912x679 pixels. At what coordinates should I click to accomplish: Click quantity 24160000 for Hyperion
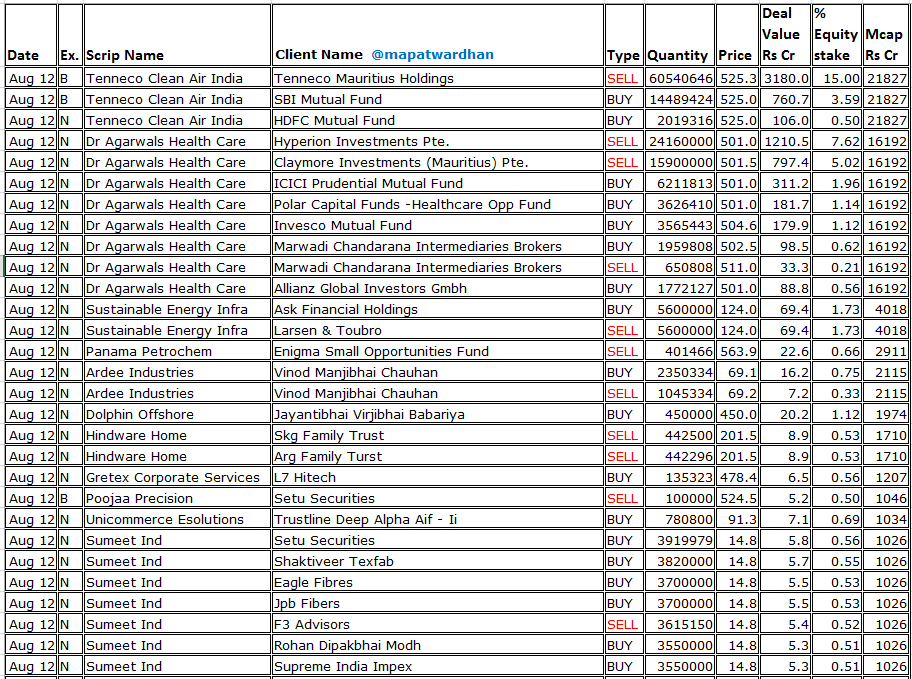681,141
